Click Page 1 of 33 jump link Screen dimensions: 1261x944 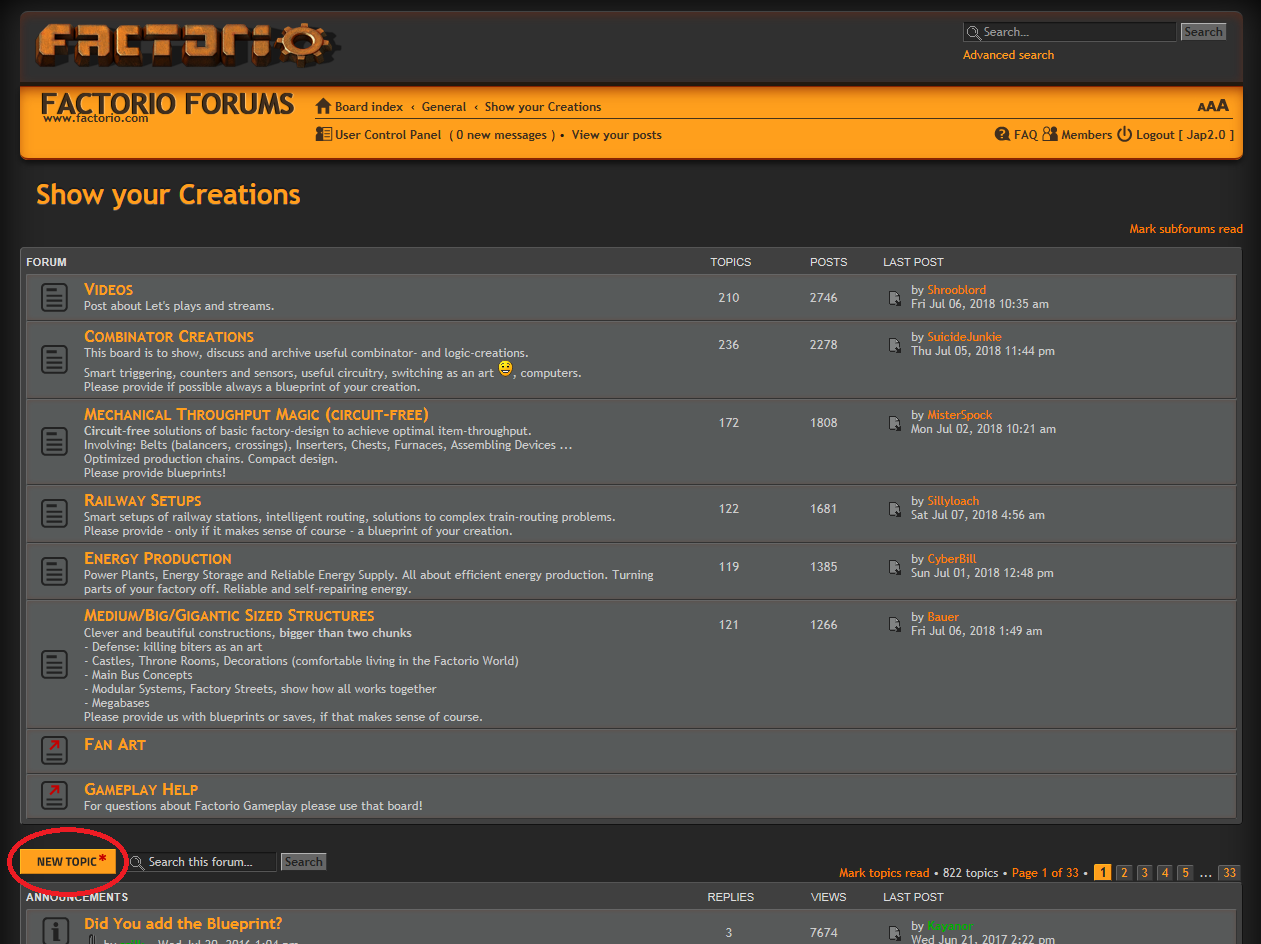point(1045,873)
